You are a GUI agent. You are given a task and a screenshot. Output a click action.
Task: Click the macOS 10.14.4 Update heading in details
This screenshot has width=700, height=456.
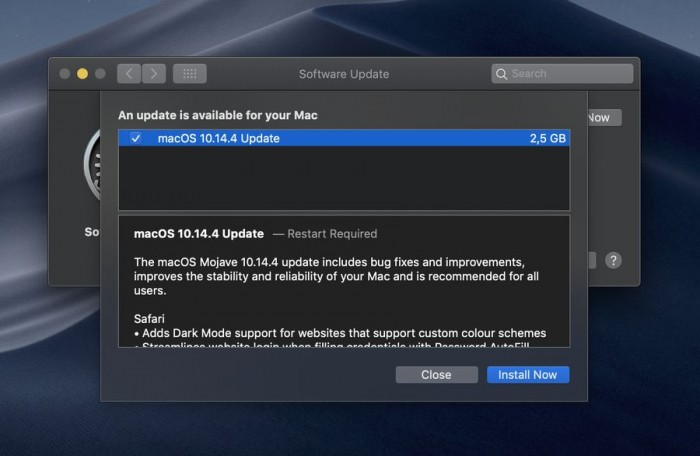pos(199,234)
